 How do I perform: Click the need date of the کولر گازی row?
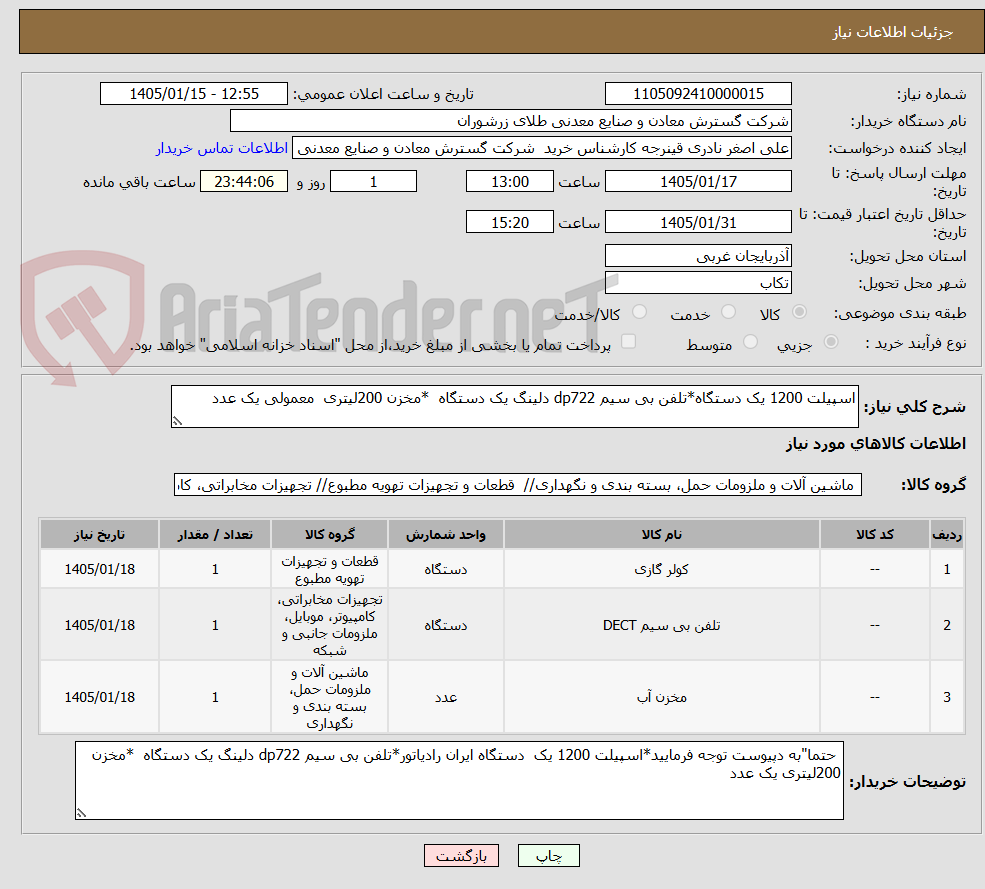click(x=99, y=569)
